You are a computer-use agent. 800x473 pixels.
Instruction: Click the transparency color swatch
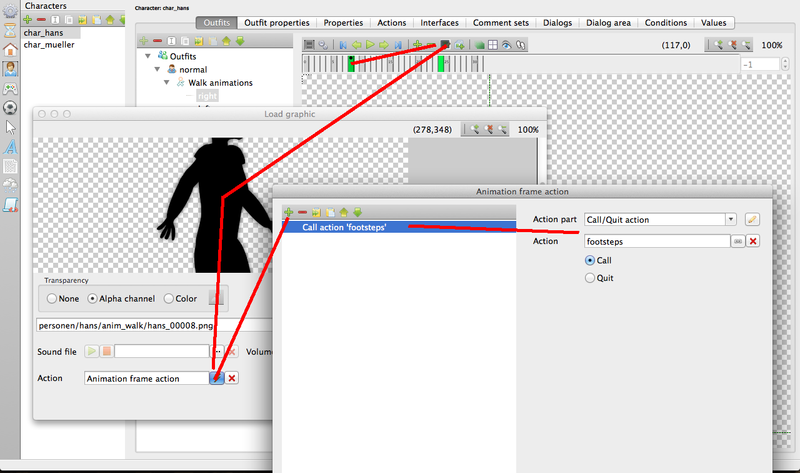point(214,298)
